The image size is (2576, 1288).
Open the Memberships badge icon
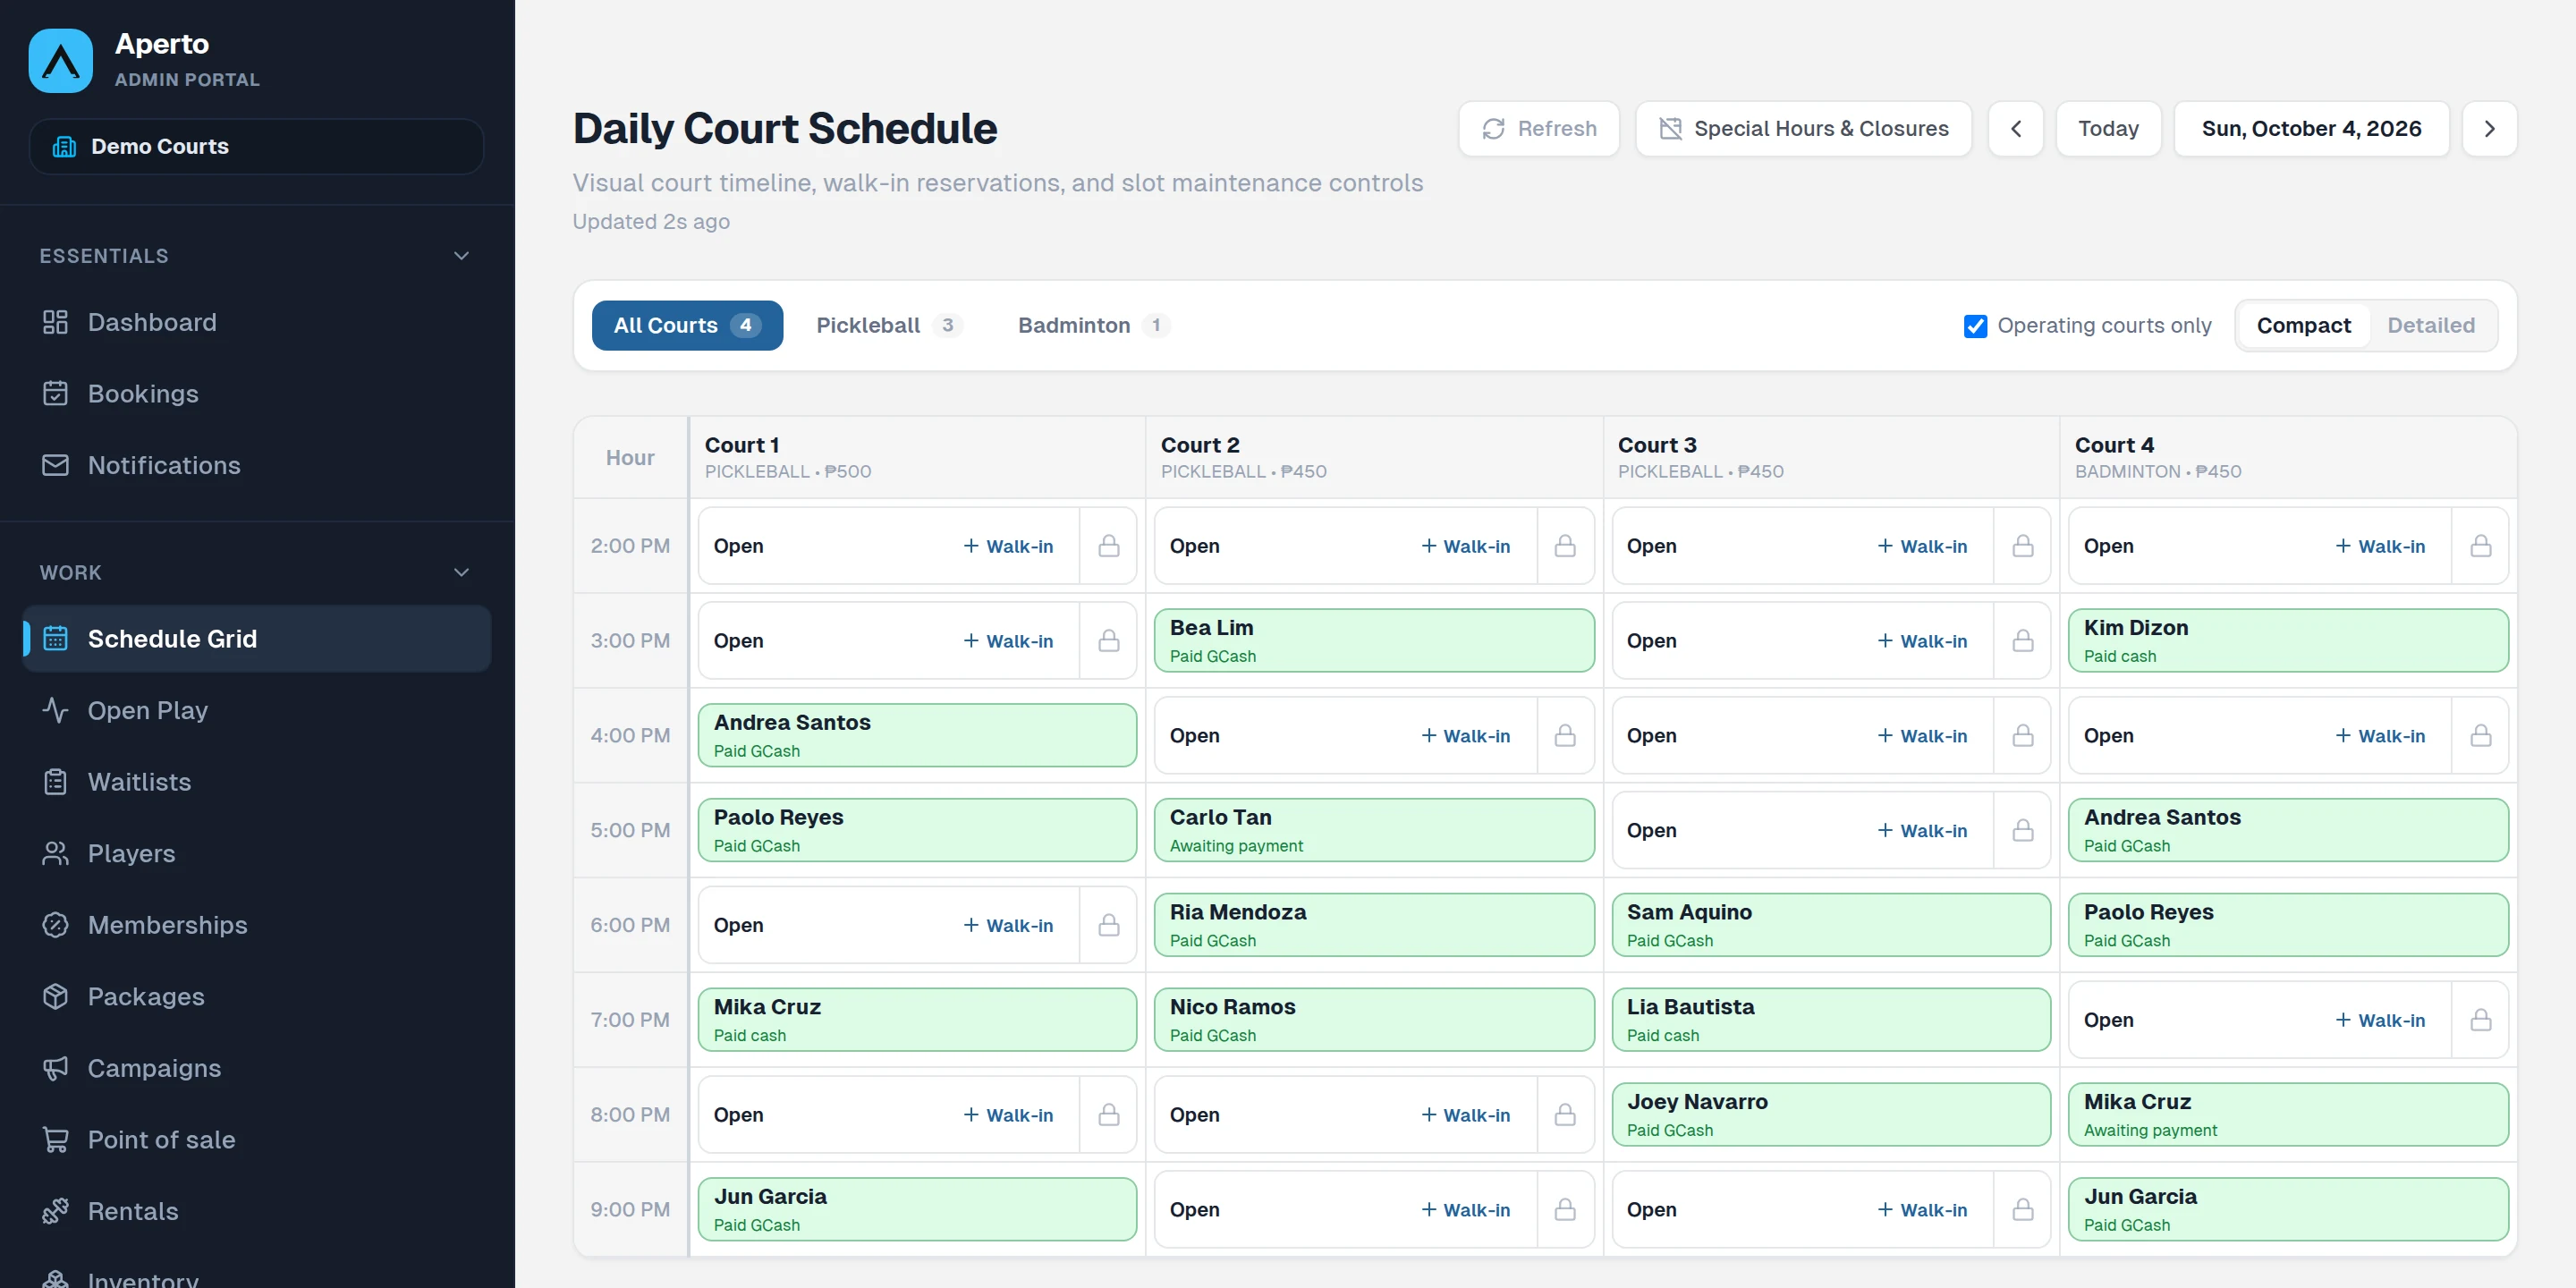click(x=55, y=925)
